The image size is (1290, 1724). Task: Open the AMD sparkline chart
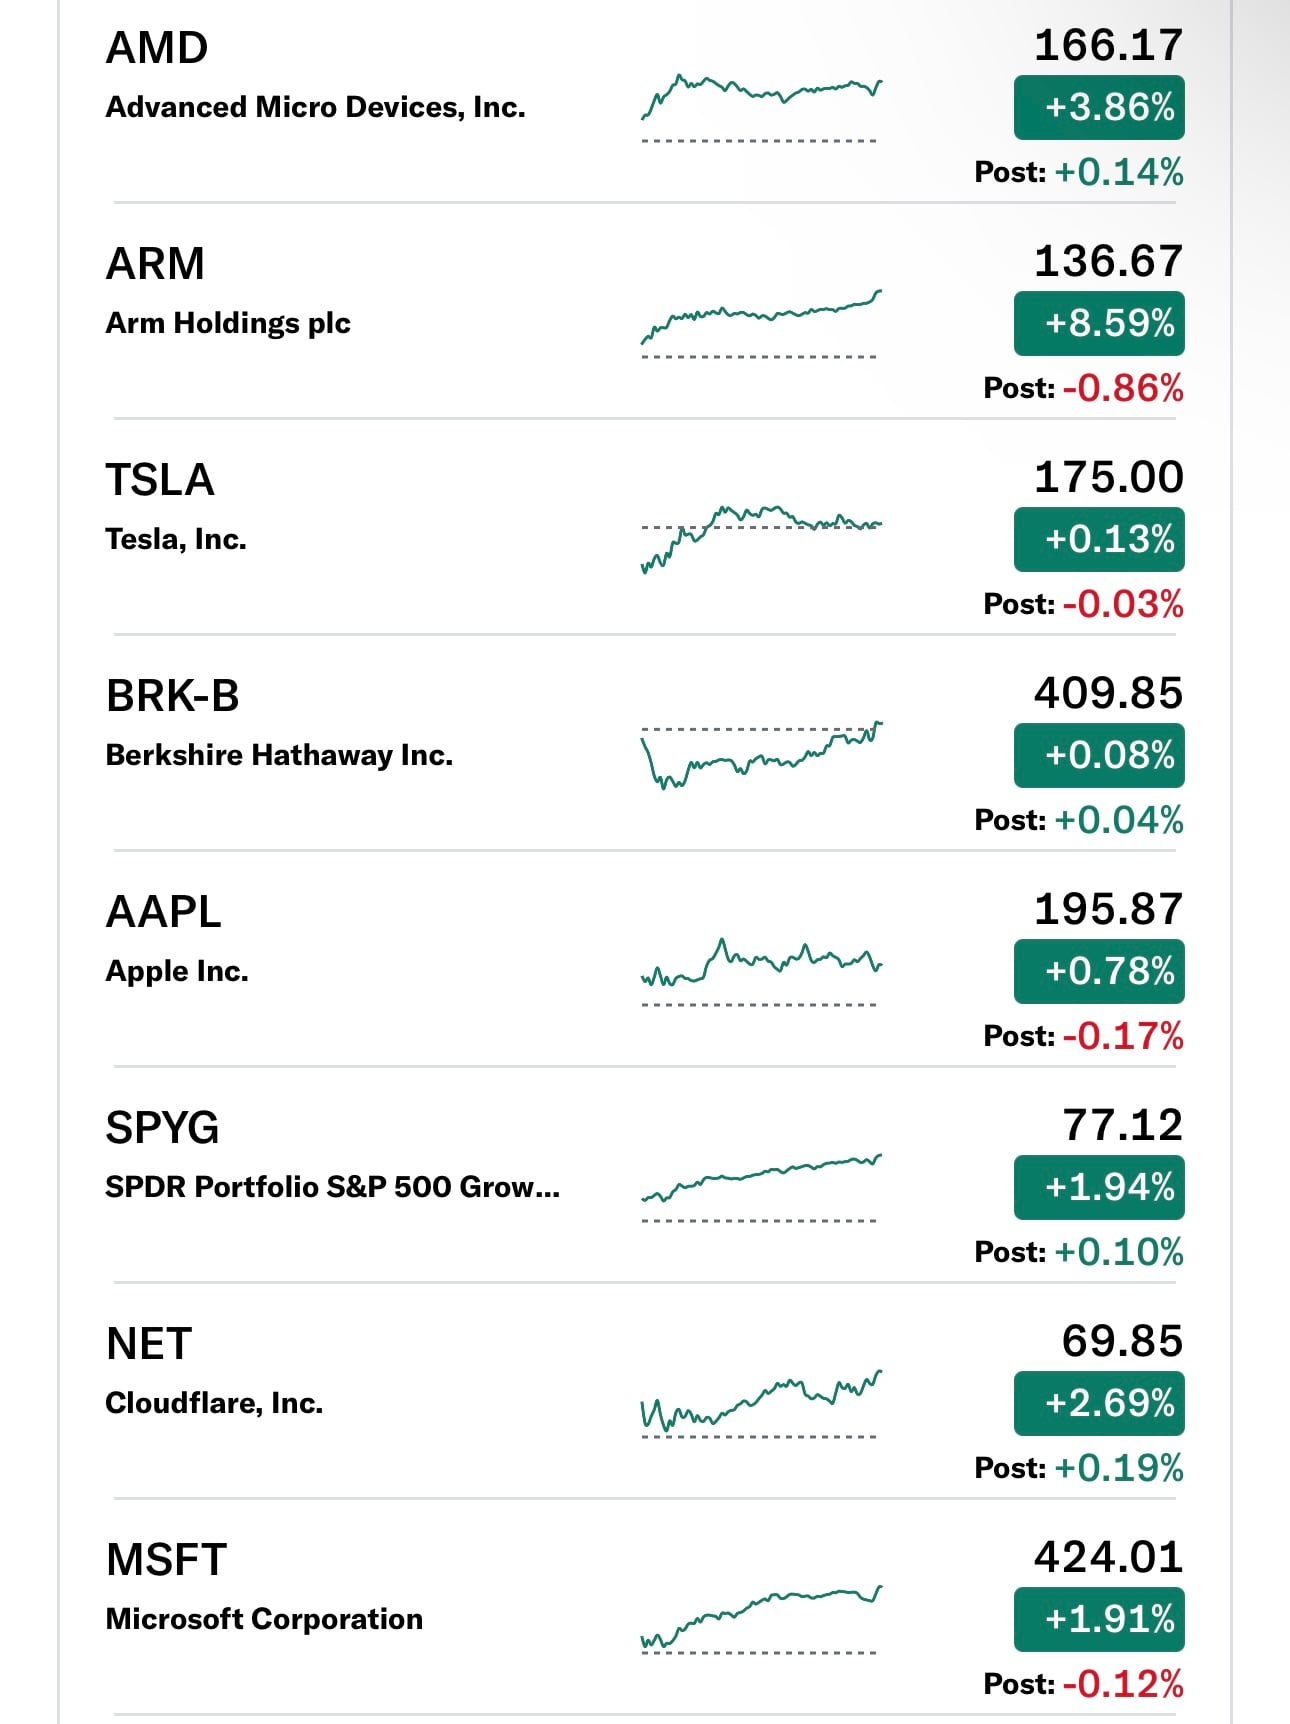(x=761, y=108)
